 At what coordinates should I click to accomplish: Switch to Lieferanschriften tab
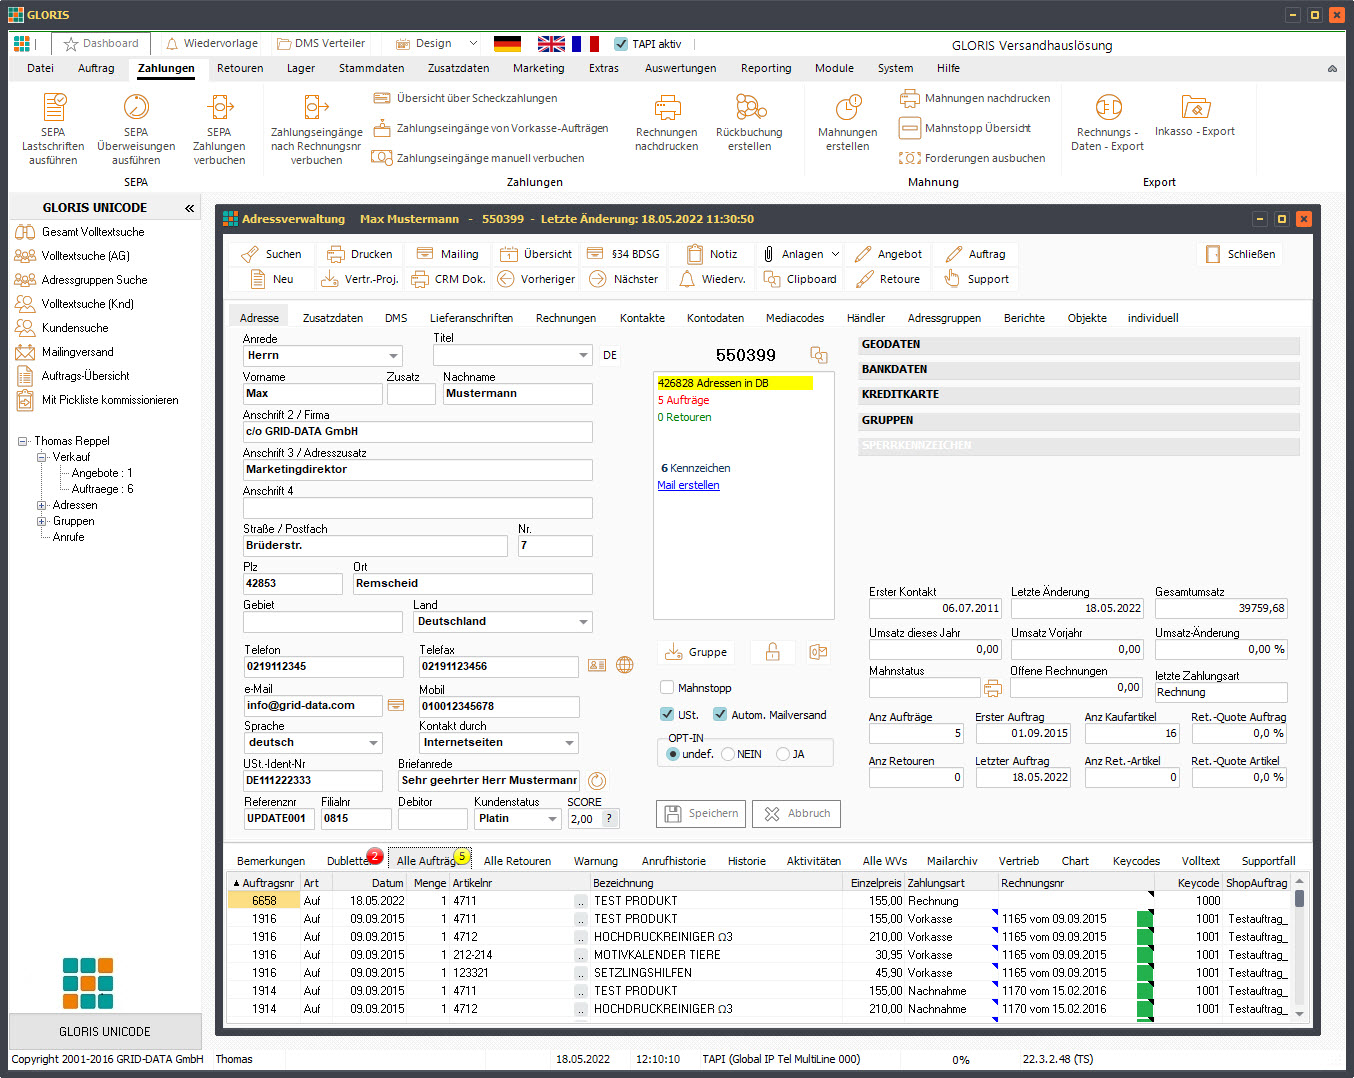[471, 318]
